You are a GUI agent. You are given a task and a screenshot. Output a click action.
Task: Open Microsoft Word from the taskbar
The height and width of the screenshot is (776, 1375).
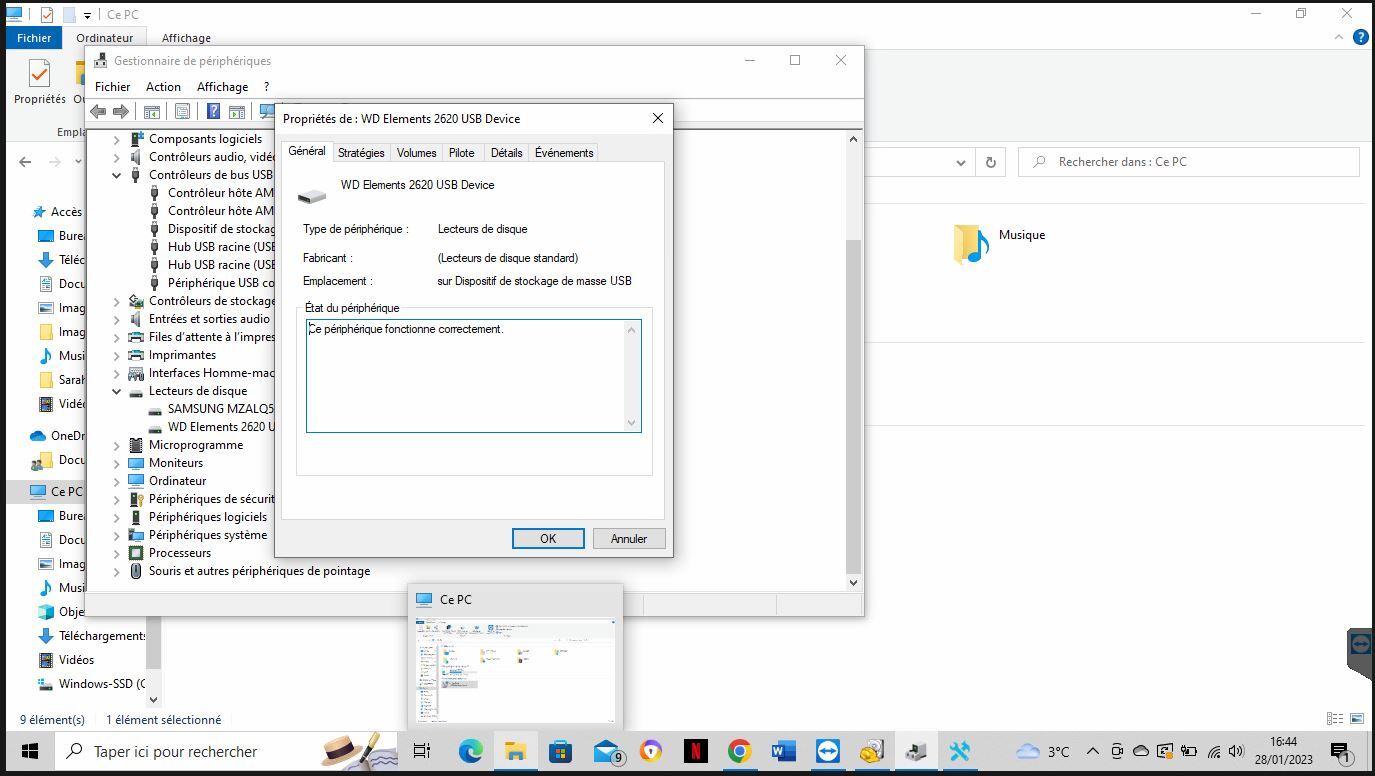pyautogui.click(x=783, y=751)
